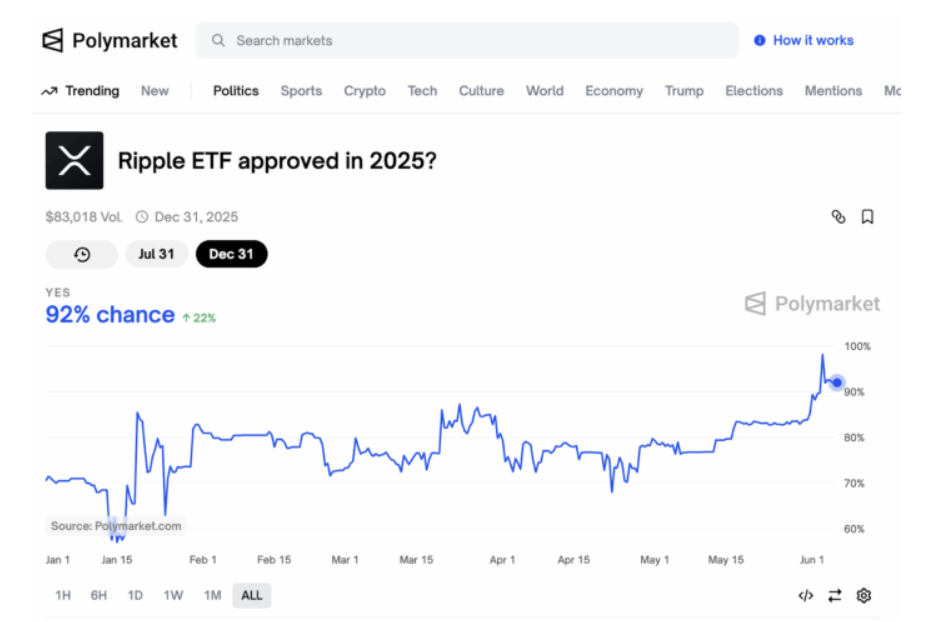Switch chart range to 1W
The height and width of the screenshot is (622, 946).
click(x=173, y=595)
